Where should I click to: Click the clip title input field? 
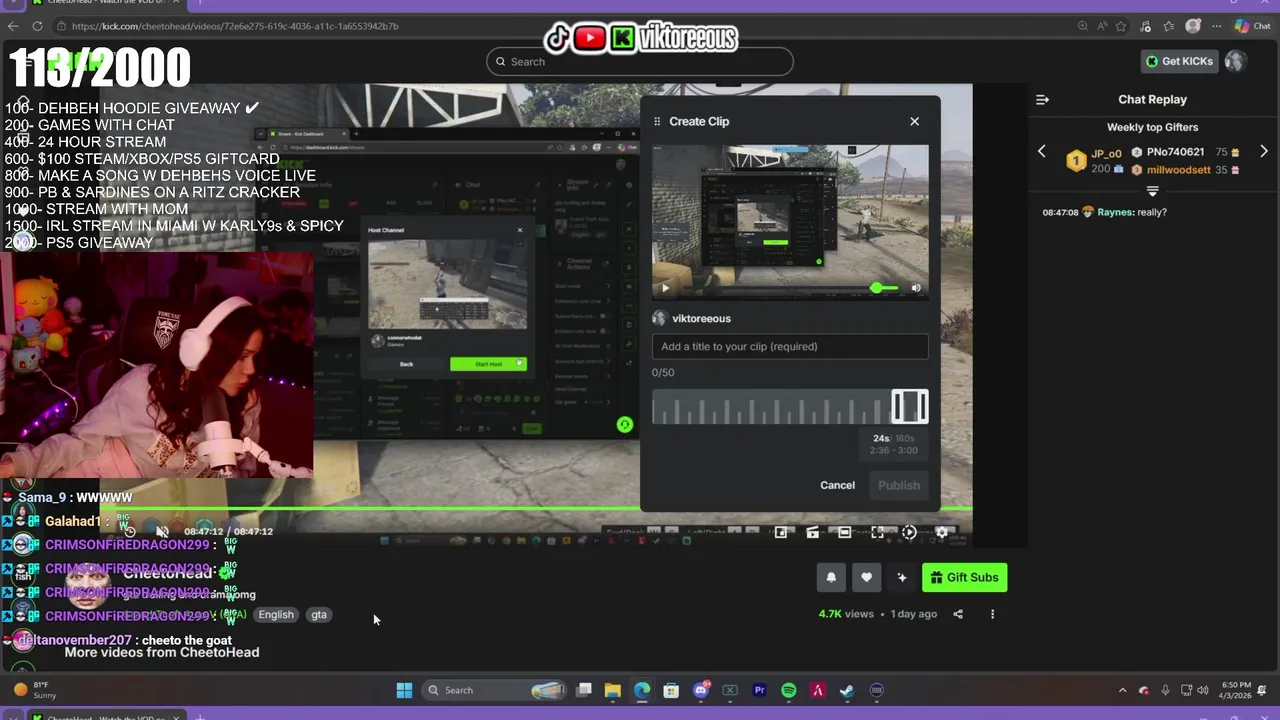(790, 346)
